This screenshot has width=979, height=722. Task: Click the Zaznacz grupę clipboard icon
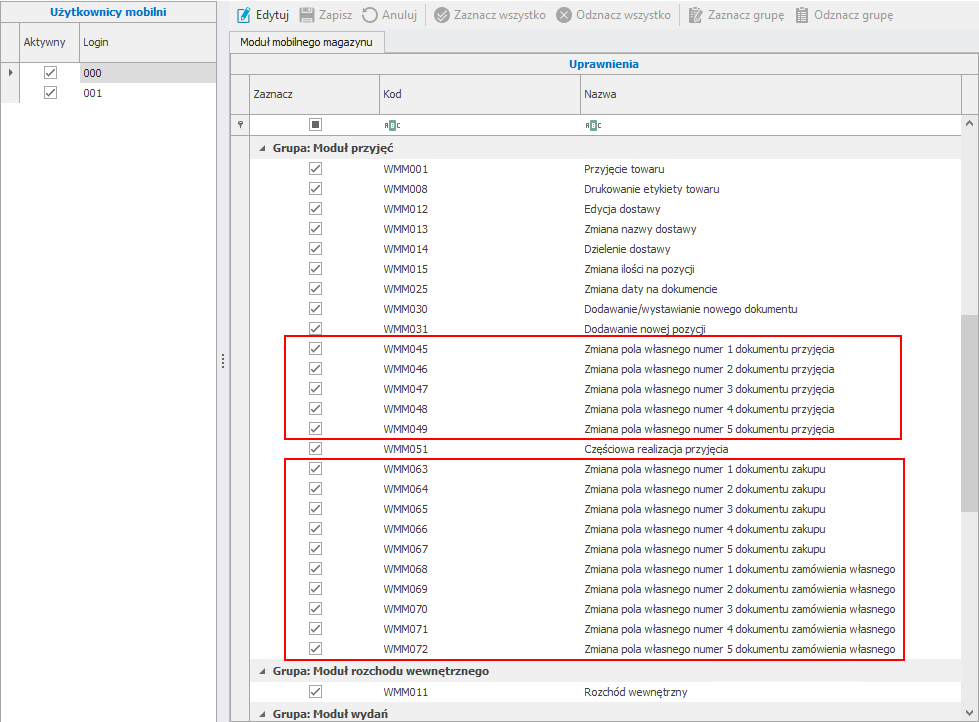[696, 15]
